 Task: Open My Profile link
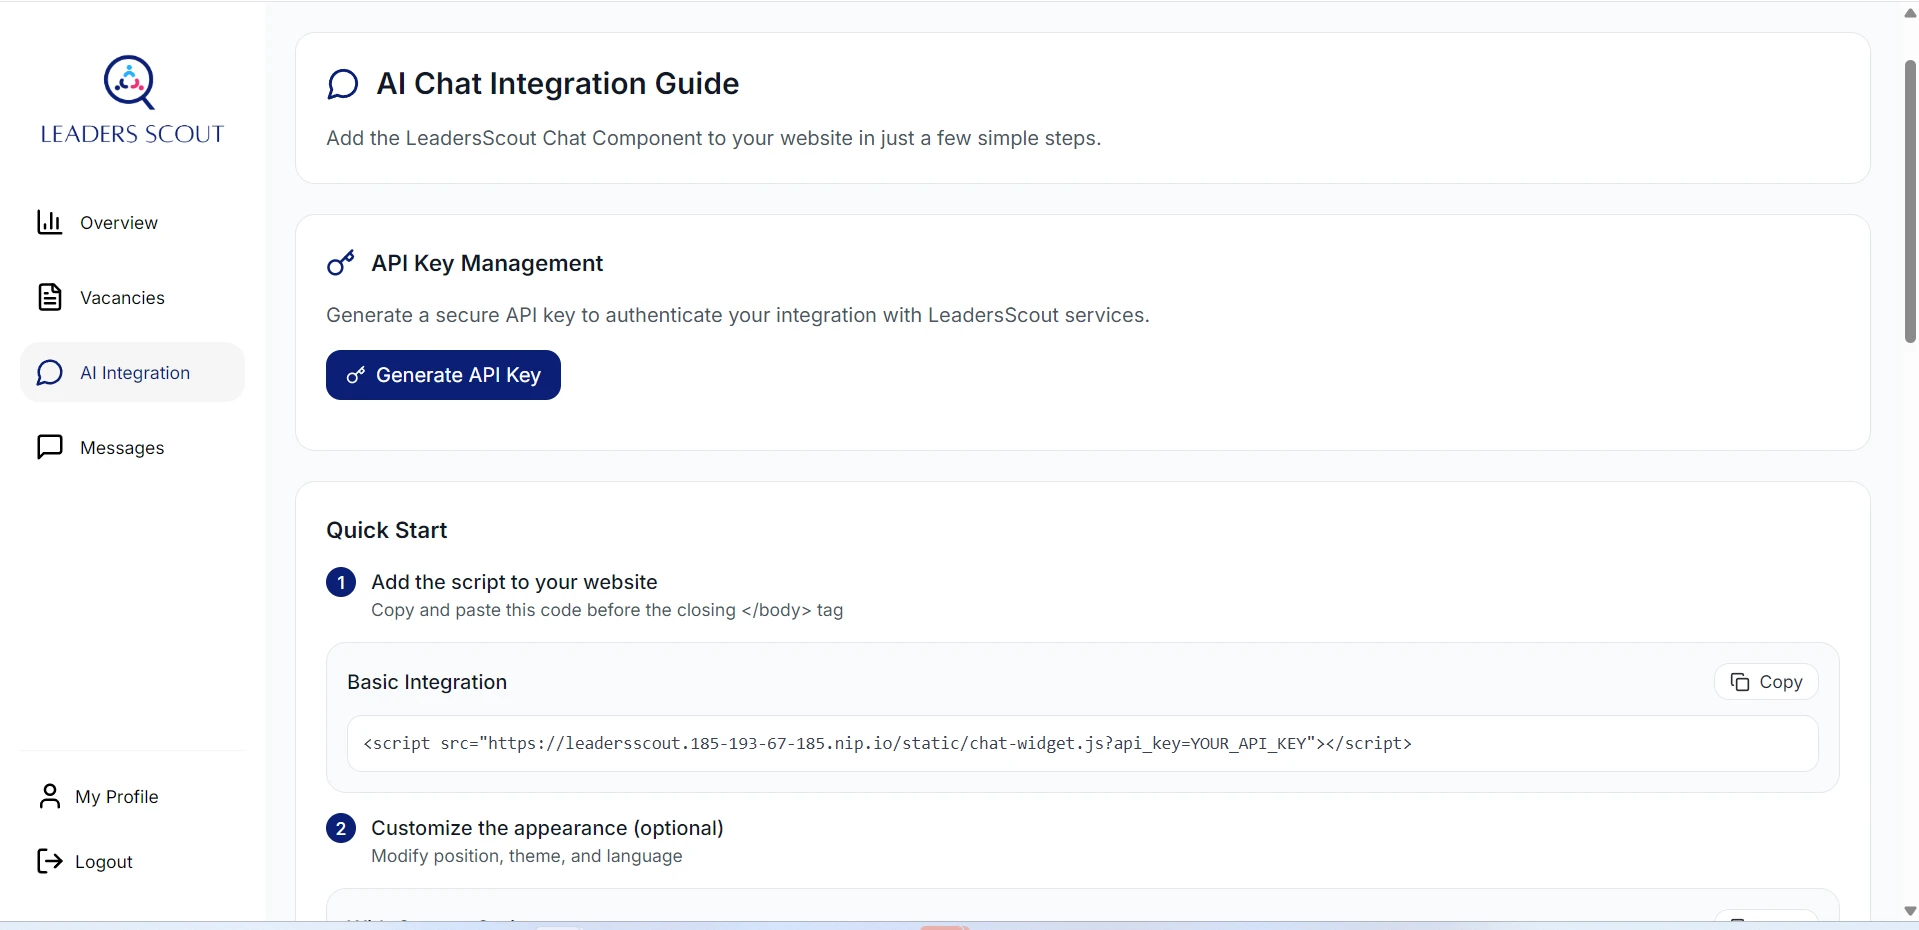(x=117, y=797)
